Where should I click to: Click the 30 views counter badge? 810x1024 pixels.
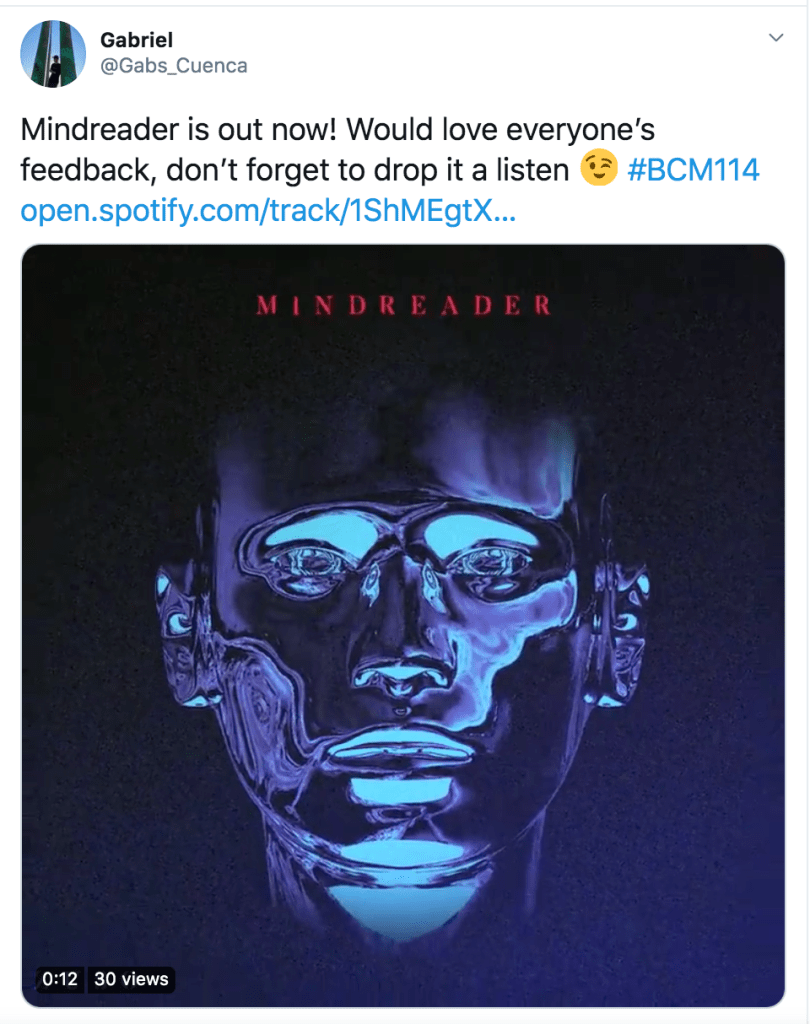pos(131,979)
